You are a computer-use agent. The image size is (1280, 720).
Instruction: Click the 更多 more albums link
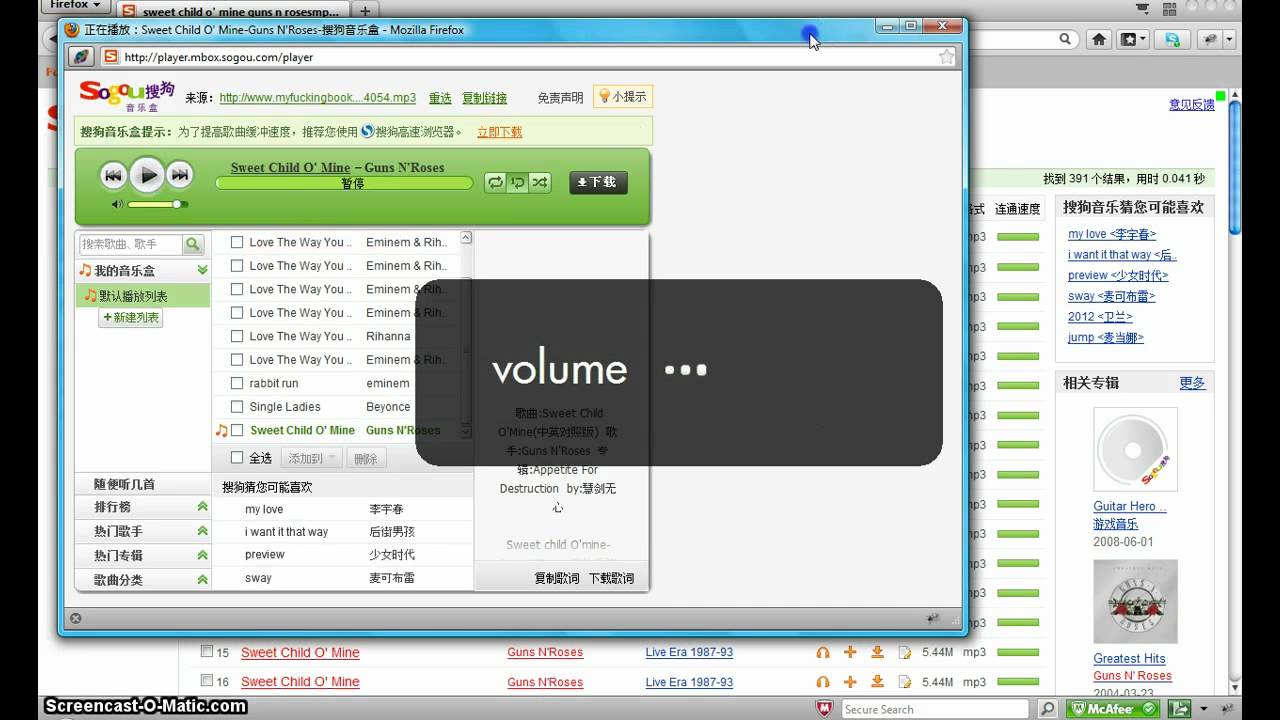coord(1192,383)
